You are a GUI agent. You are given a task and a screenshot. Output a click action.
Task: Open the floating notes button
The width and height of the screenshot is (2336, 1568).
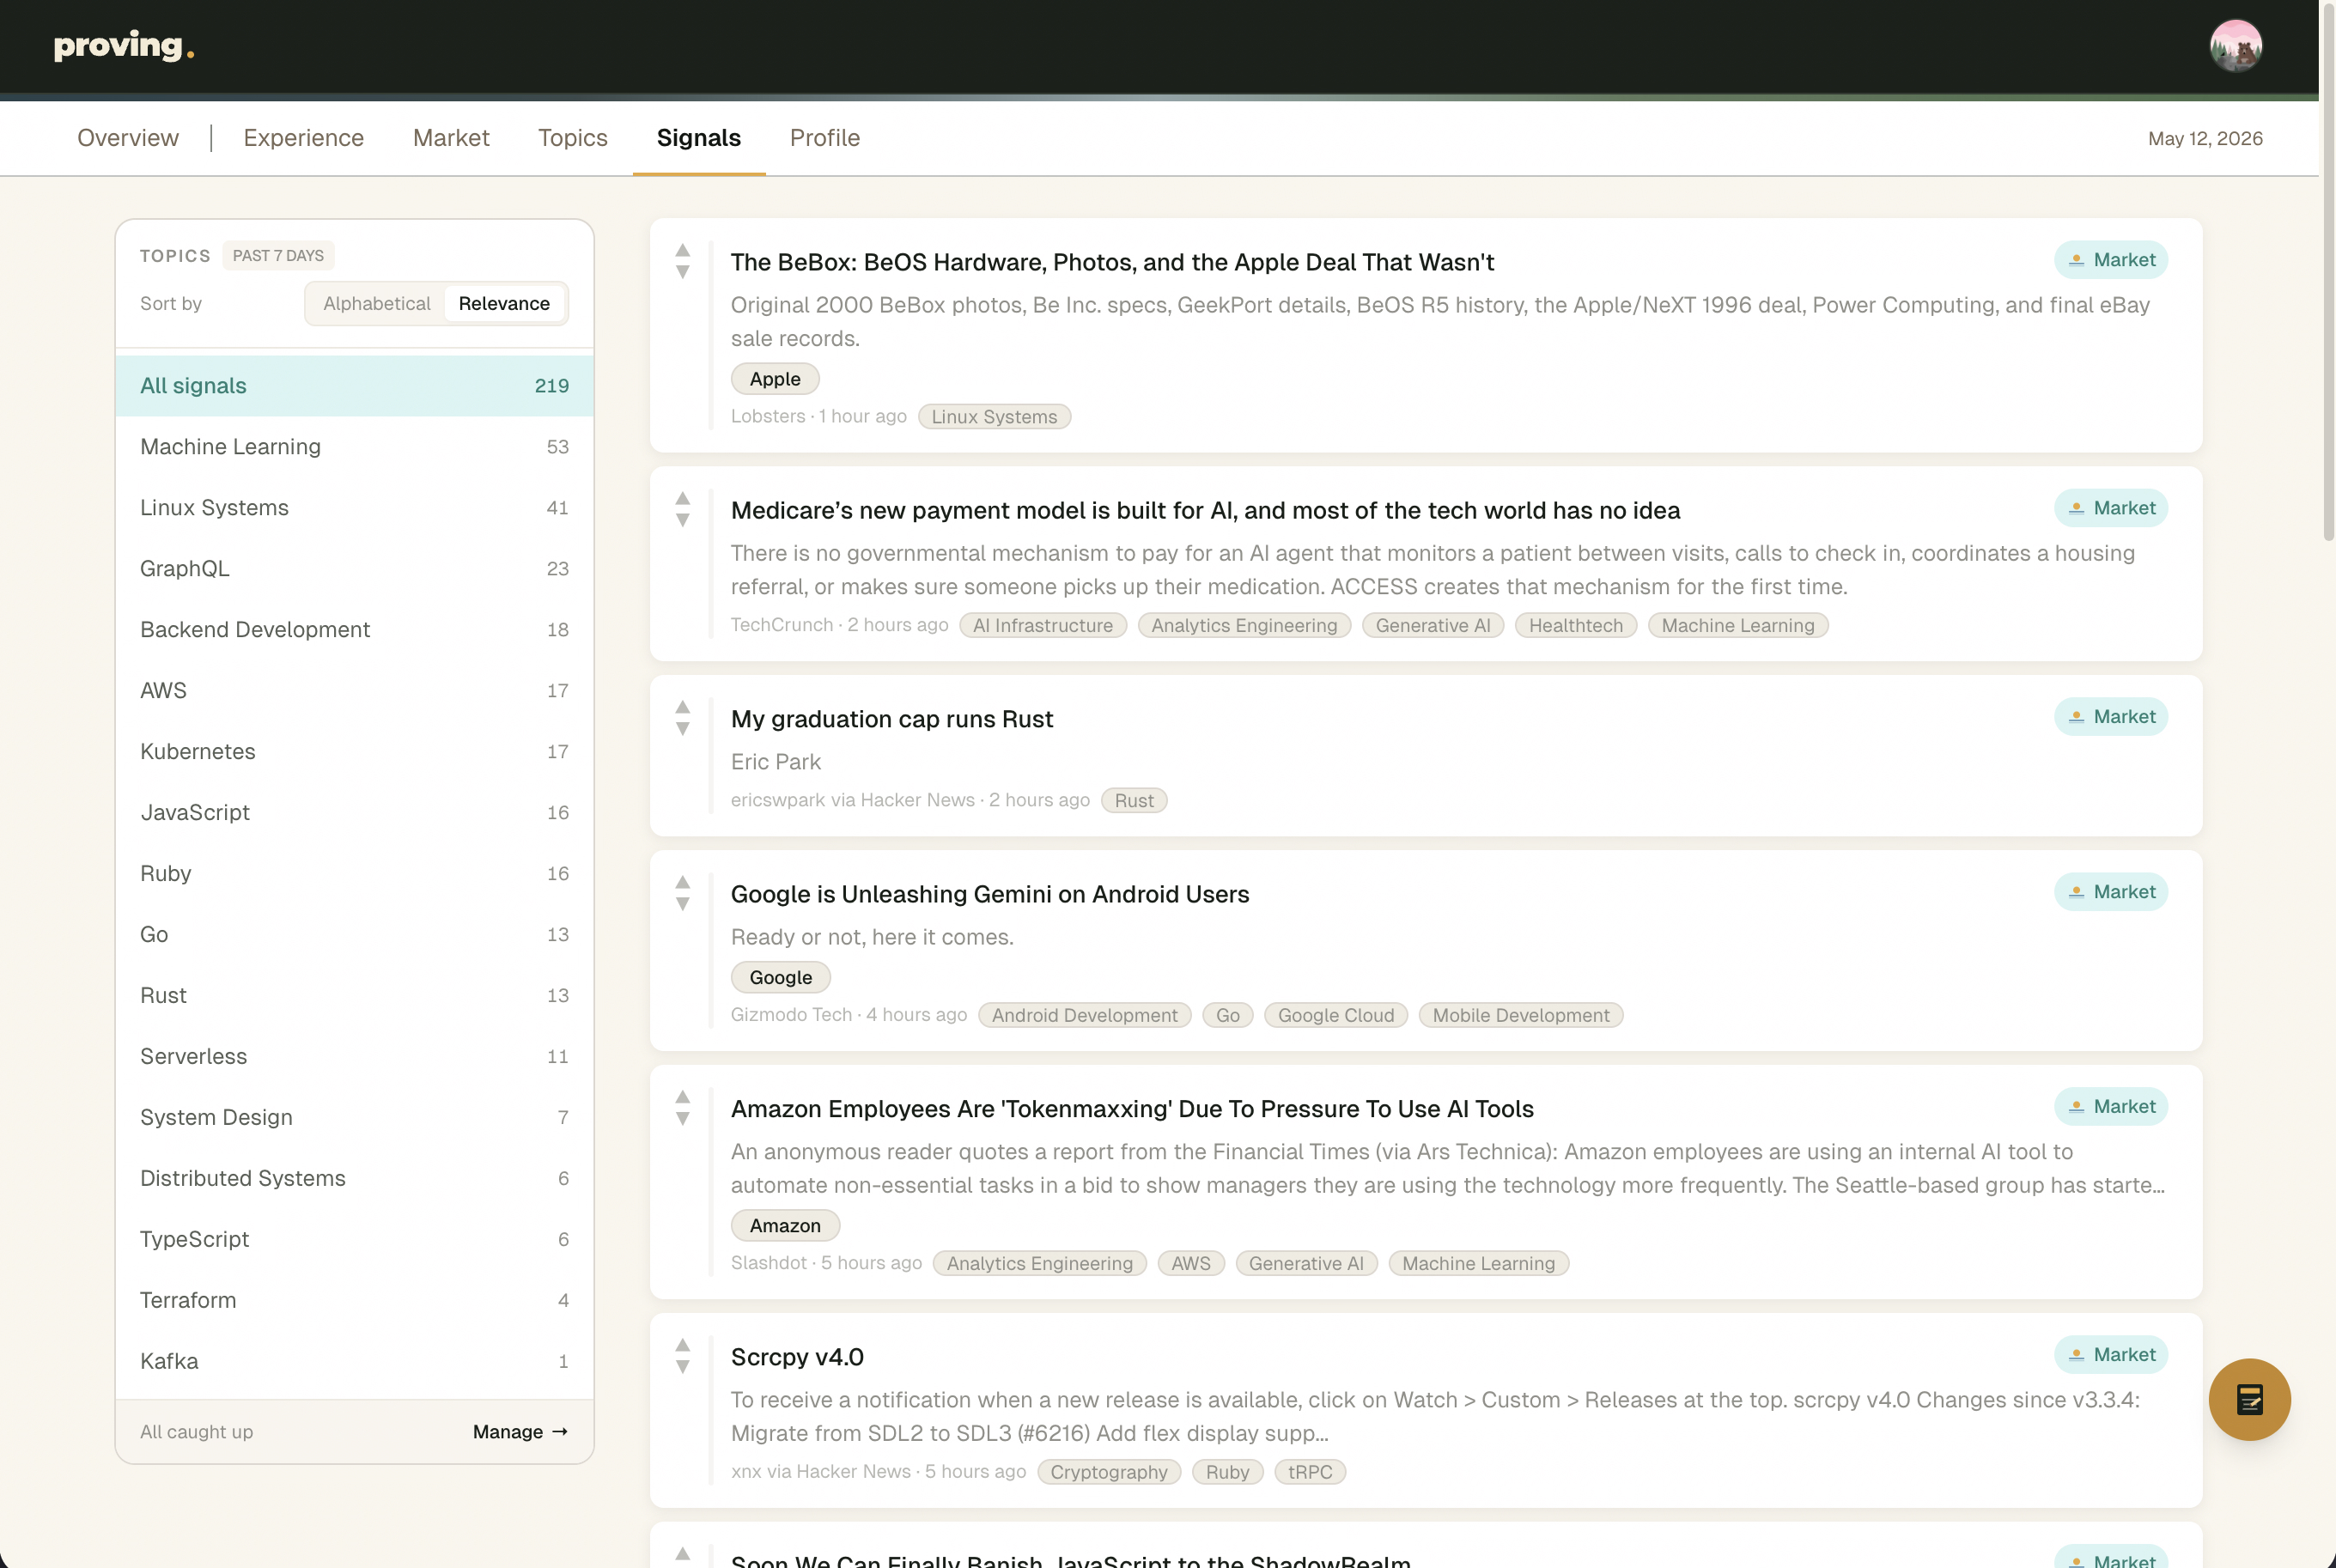(x=2249, y=1399)
